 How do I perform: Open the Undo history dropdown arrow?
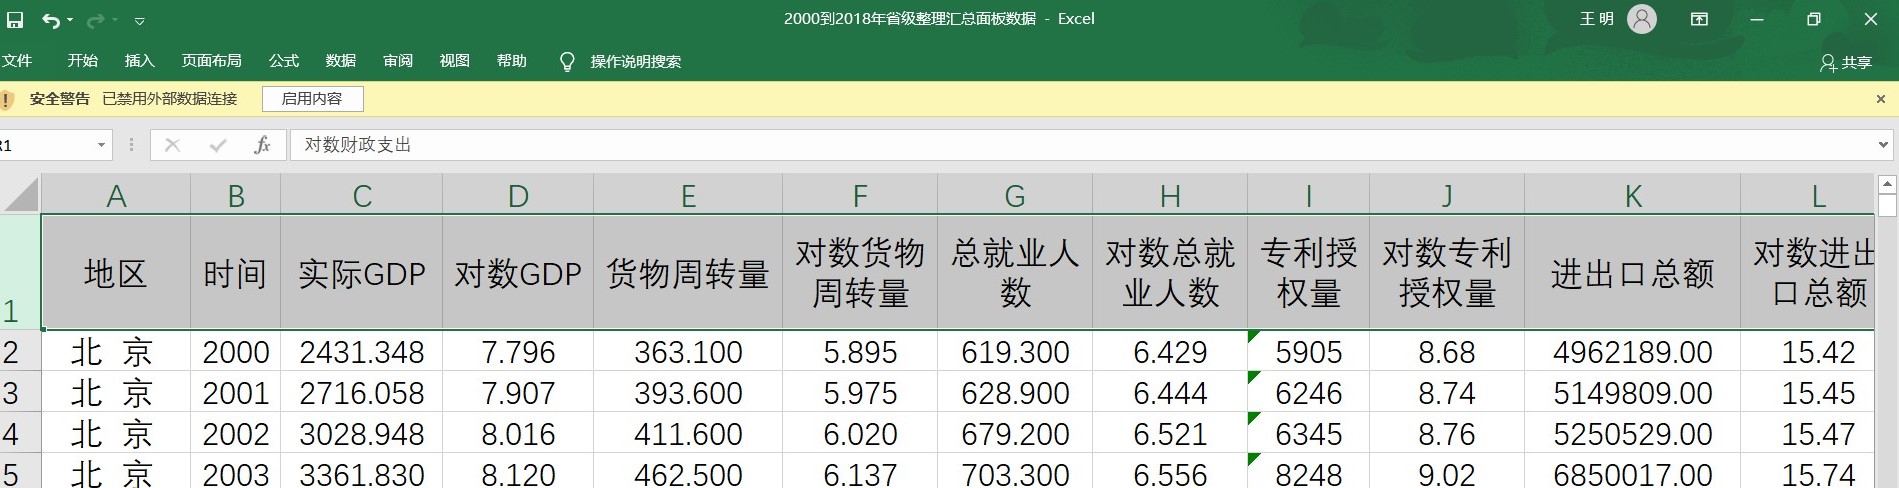coord(70,20)
